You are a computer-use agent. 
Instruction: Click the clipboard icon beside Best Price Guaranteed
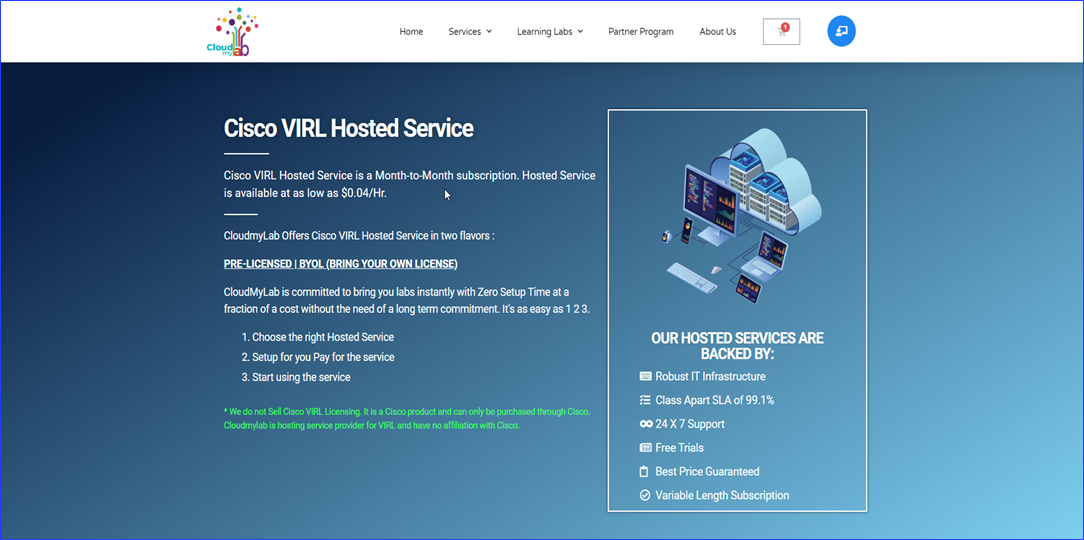click(x=644, y=472)
